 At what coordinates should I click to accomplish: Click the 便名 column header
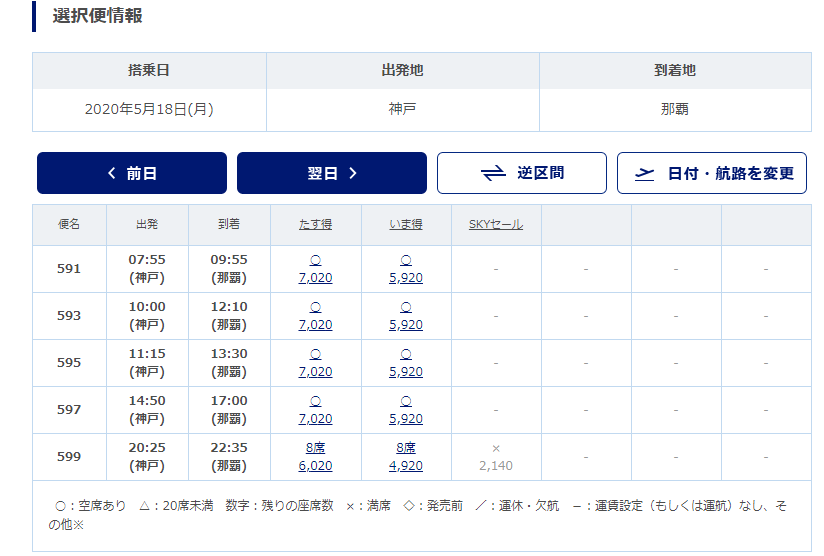coord(69,224)
